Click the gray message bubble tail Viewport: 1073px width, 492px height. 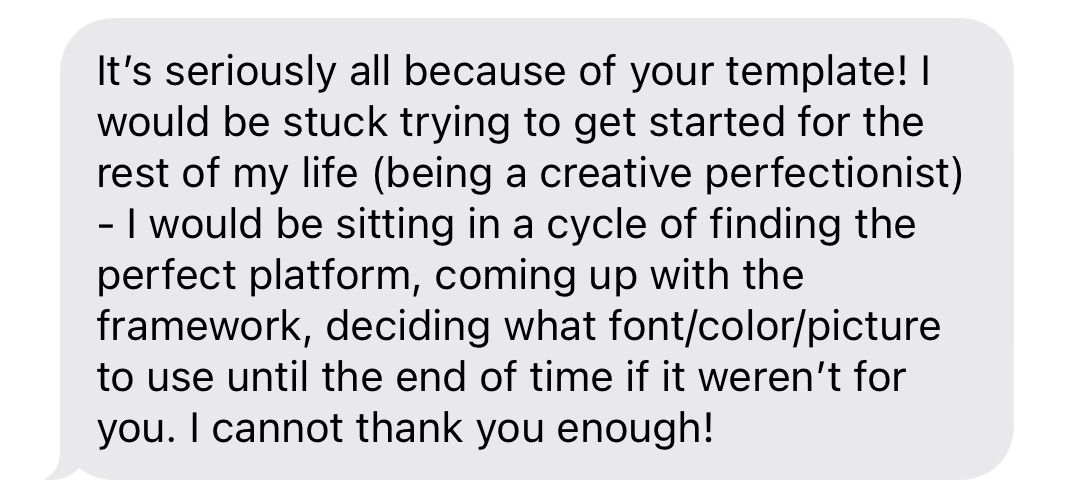pyautogui.click(x=62, y=471)
